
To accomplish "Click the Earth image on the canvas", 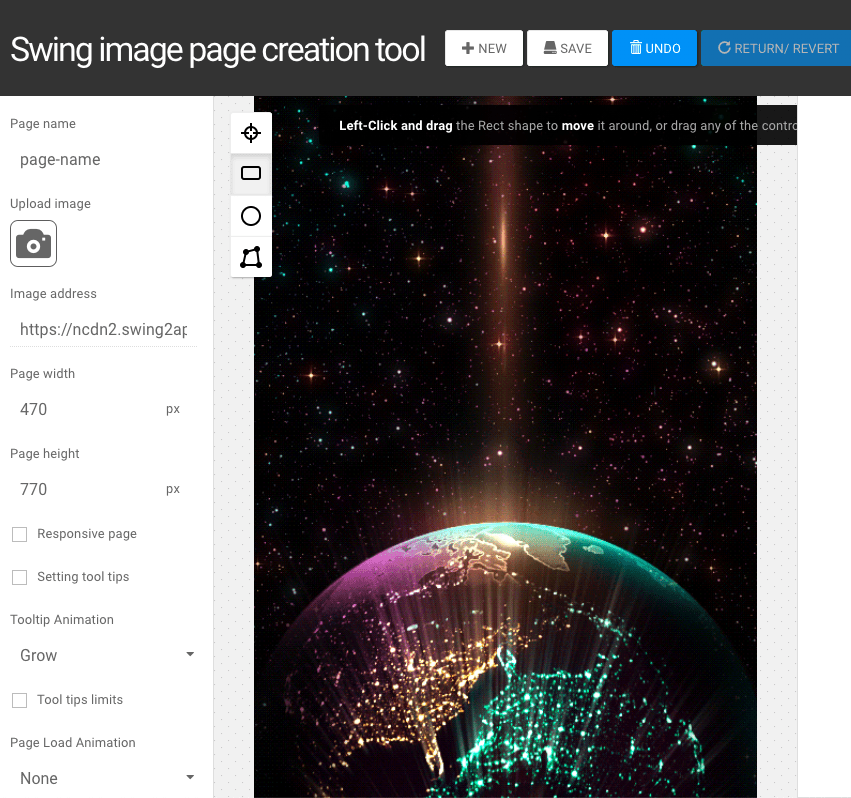I will click(505, 660).
